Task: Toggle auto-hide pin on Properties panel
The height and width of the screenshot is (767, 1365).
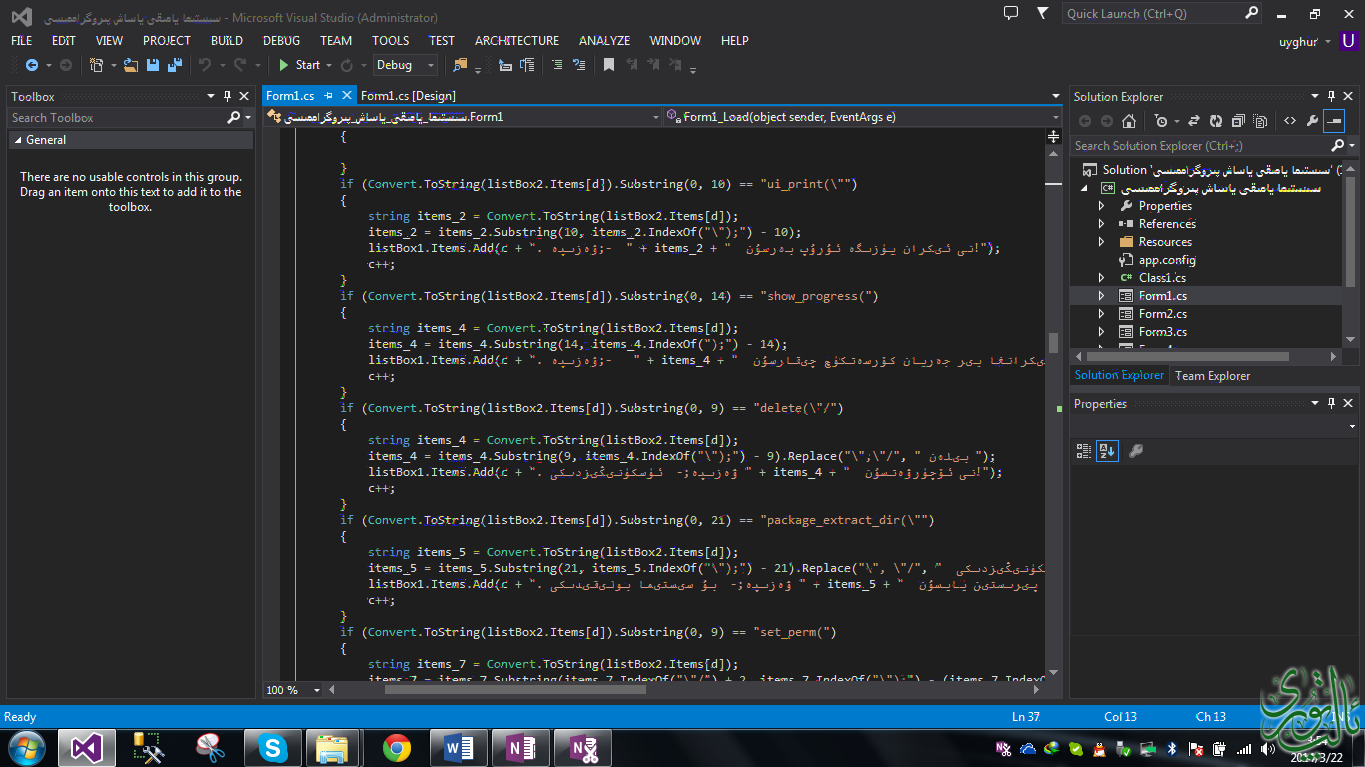Action: pyautogui.click(x=1332, y=403)
